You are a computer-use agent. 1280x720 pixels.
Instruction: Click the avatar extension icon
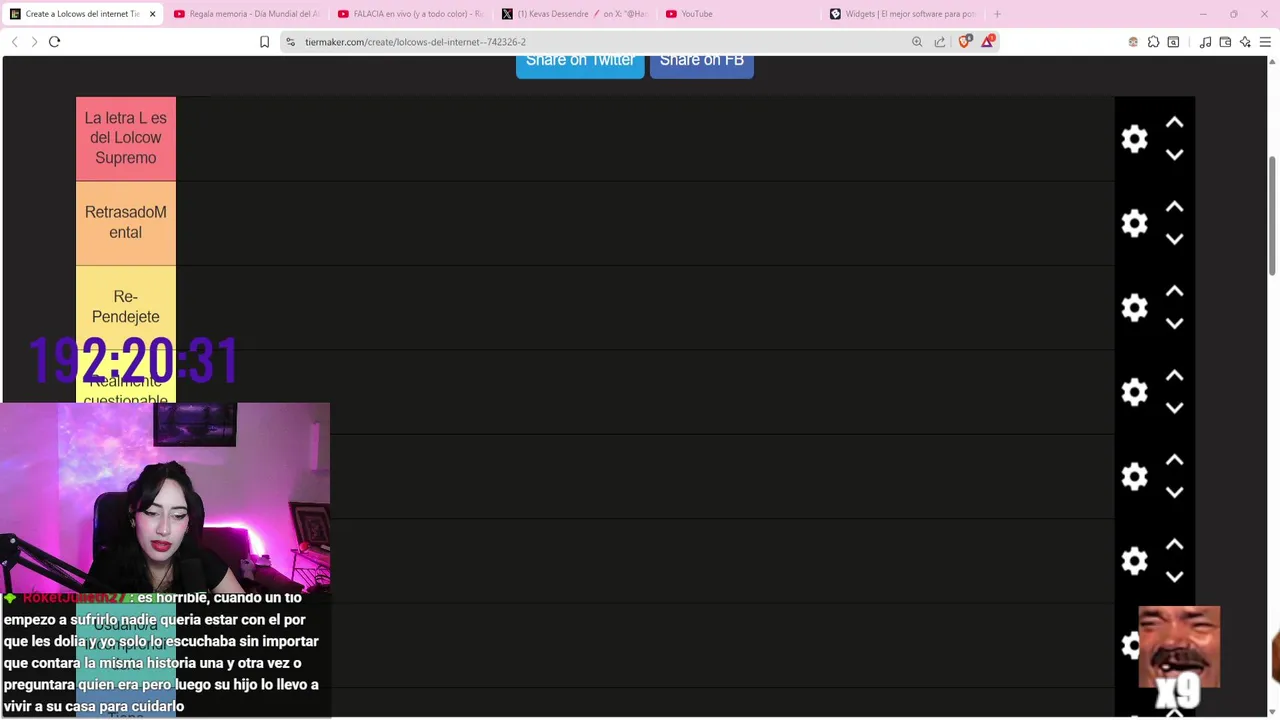coord(1133,42)
